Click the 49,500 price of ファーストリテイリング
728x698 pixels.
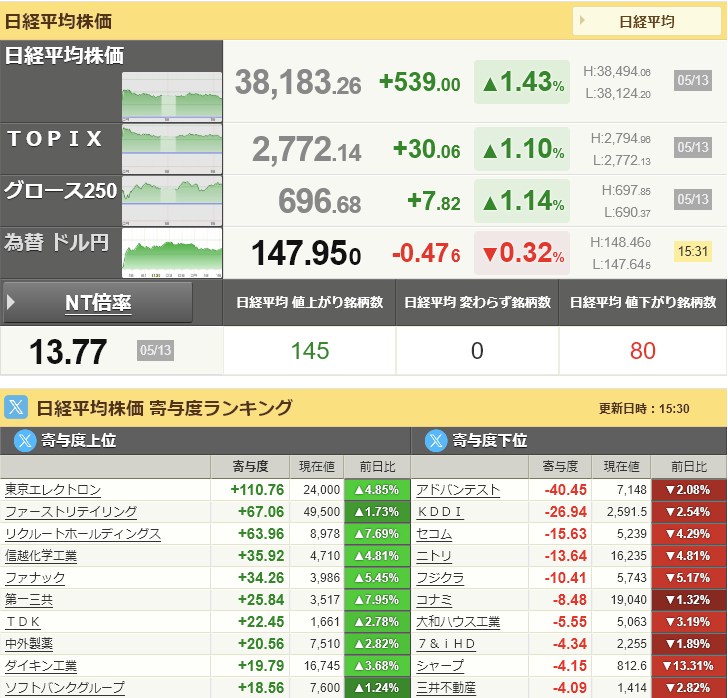[x=321, y=512]
